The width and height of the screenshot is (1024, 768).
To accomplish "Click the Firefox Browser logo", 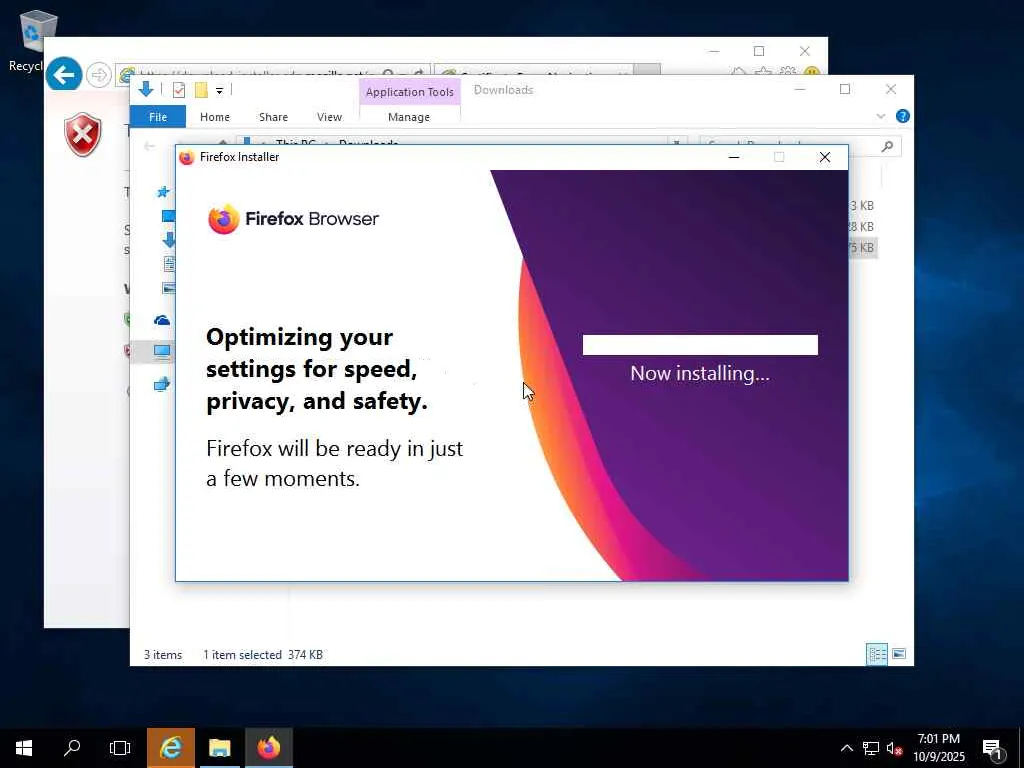I will point(293,219).
